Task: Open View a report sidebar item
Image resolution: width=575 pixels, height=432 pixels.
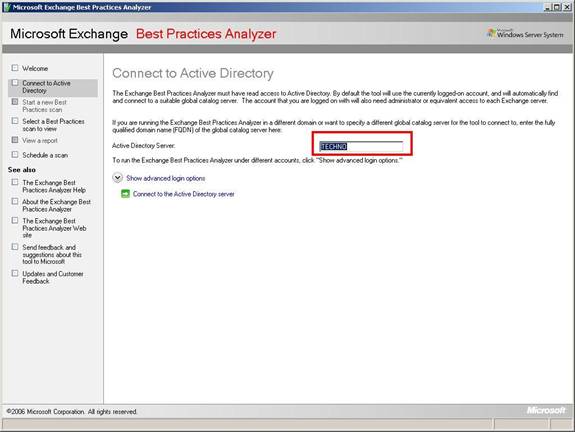Action: pos(40,140)
